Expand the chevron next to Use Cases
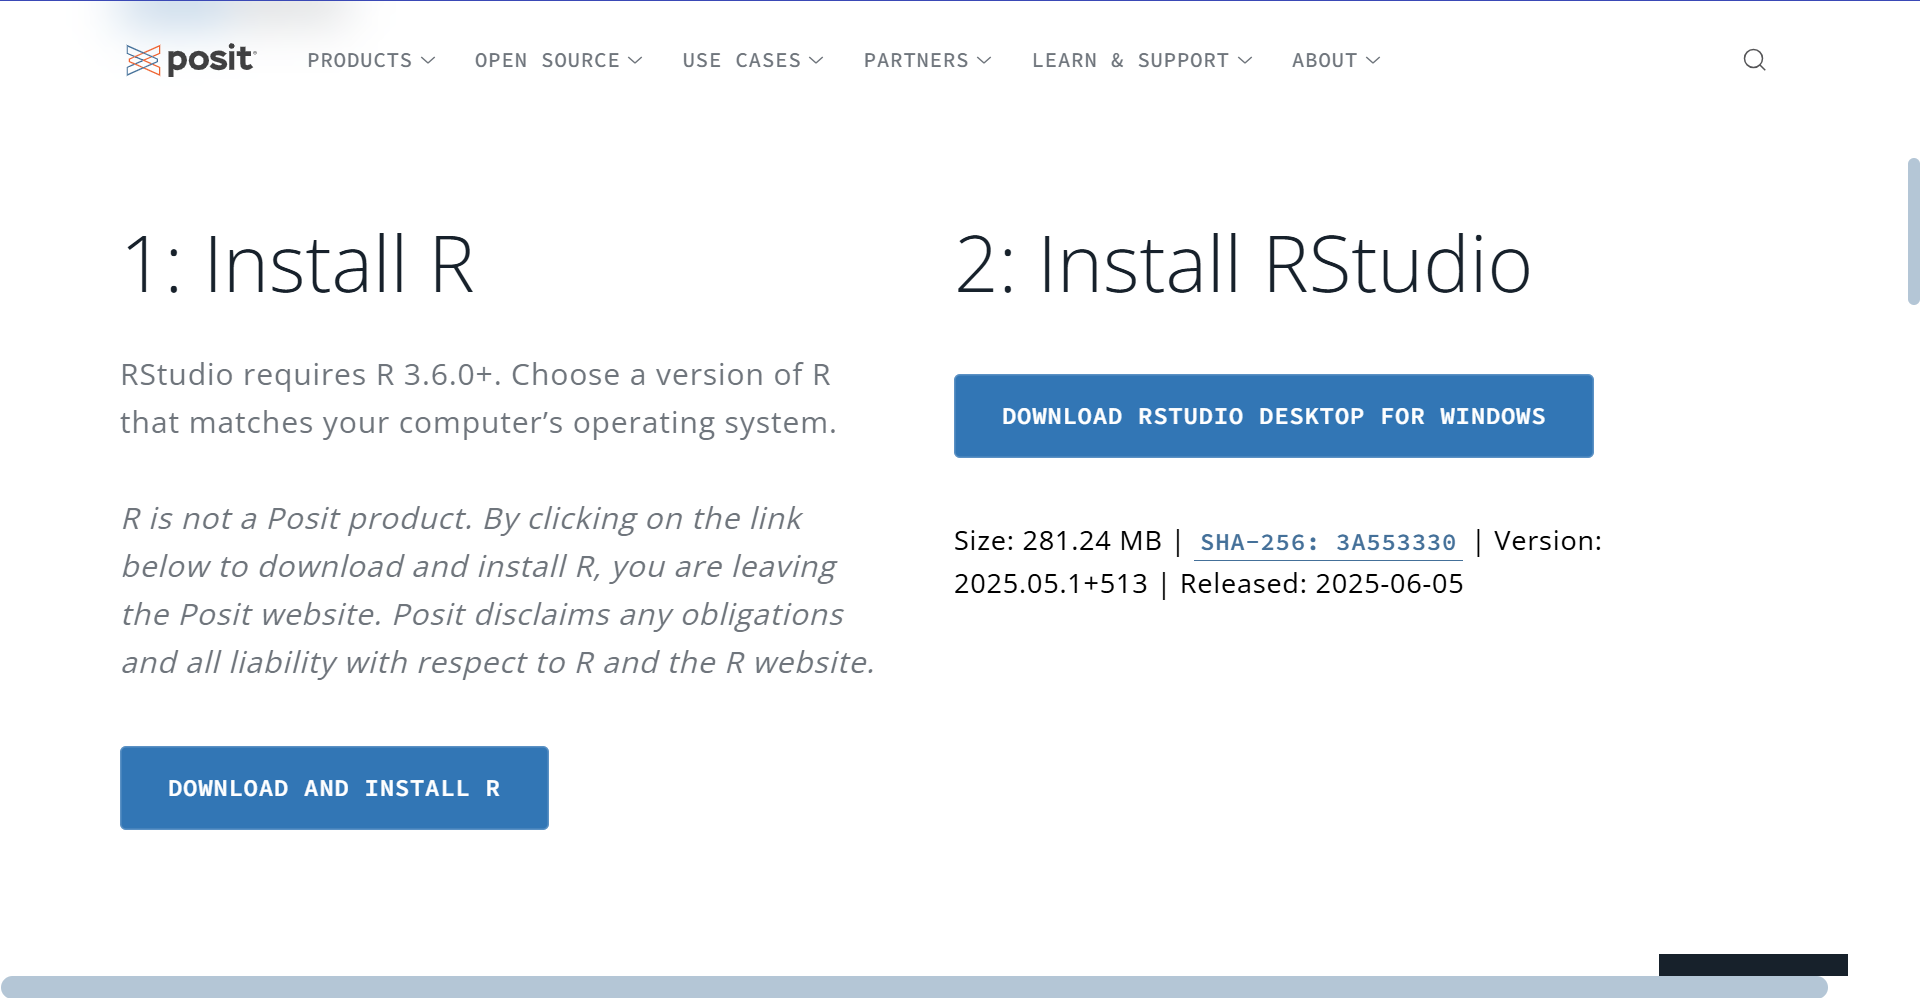The height and width of the screenshot is (998, 1920). (x=816, y=61)
